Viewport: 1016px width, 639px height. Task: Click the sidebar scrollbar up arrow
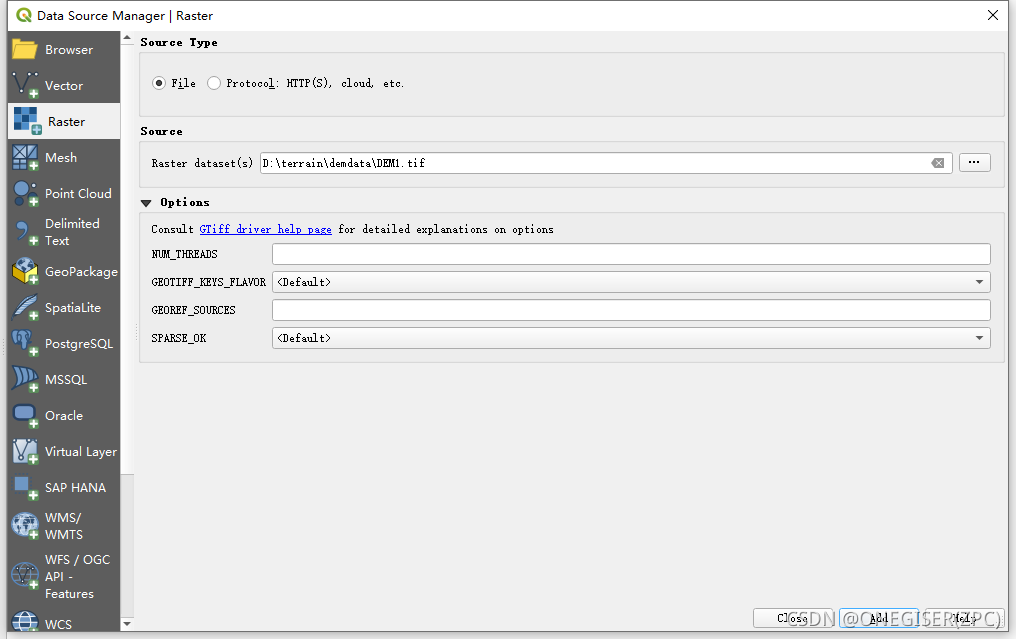[127, 38]
